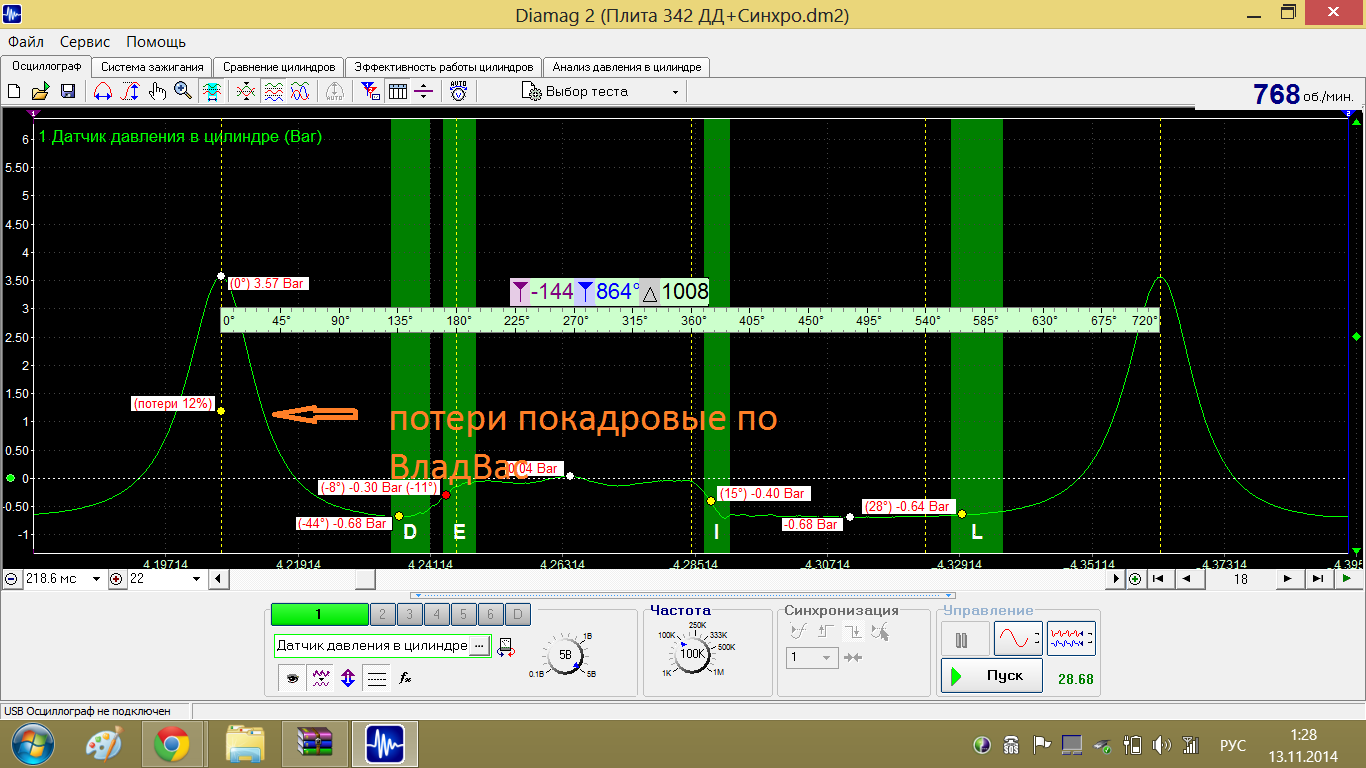Select horizontal measurement tool (red arch icon)
This screenshot has width=1366, height=768.
point(103,92)
